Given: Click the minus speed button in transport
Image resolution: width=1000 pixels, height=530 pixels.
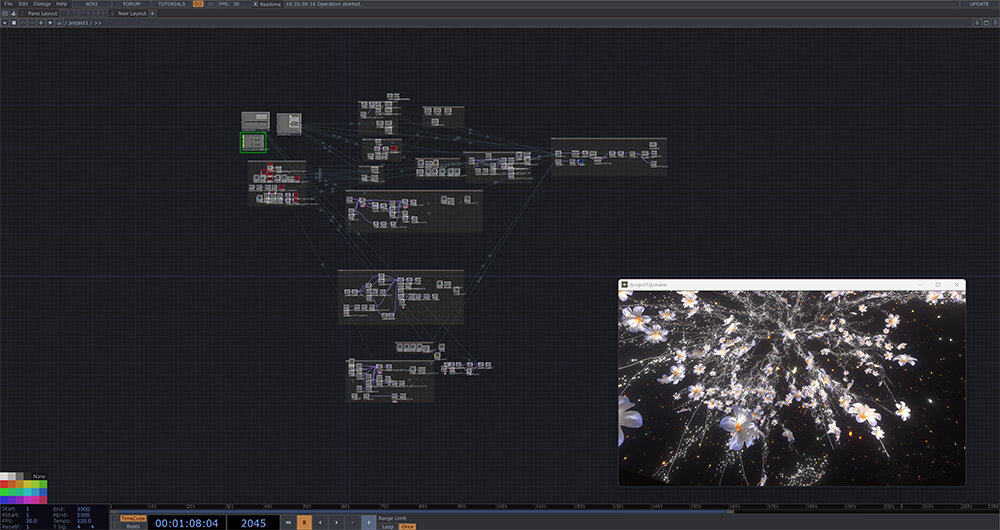Looking at the screenshot, I should [353, 521].
